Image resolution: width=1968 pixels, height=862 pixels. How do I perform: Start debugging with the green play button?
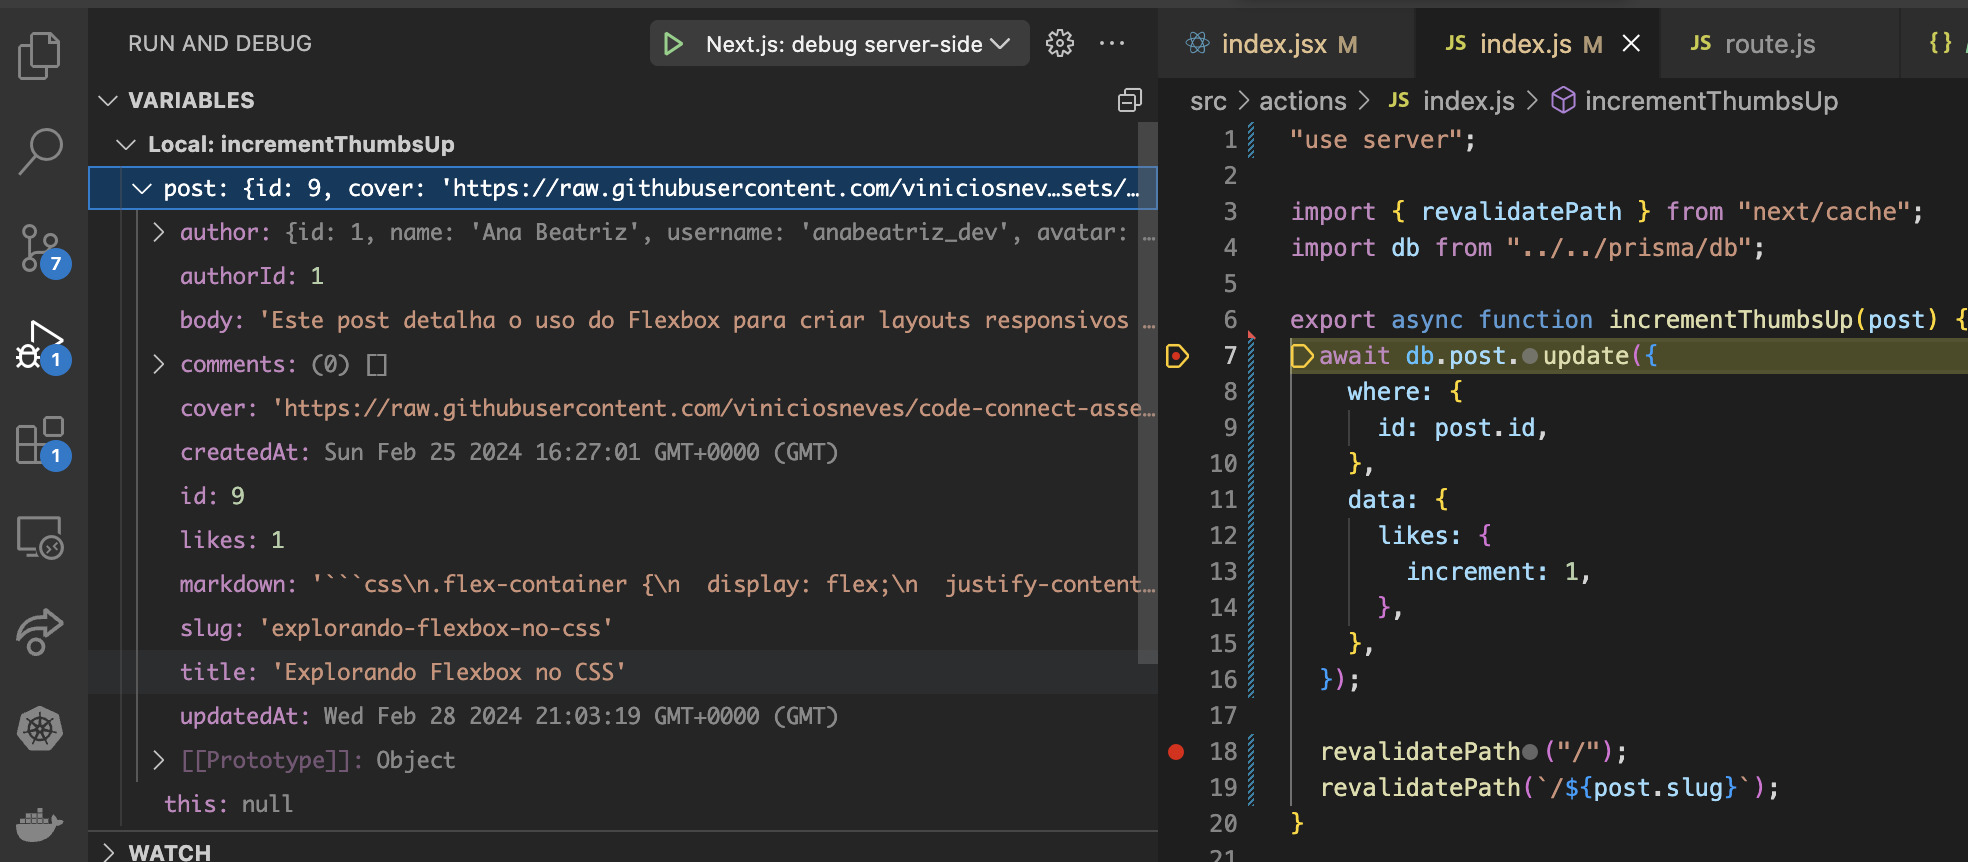tap(673, 44)
